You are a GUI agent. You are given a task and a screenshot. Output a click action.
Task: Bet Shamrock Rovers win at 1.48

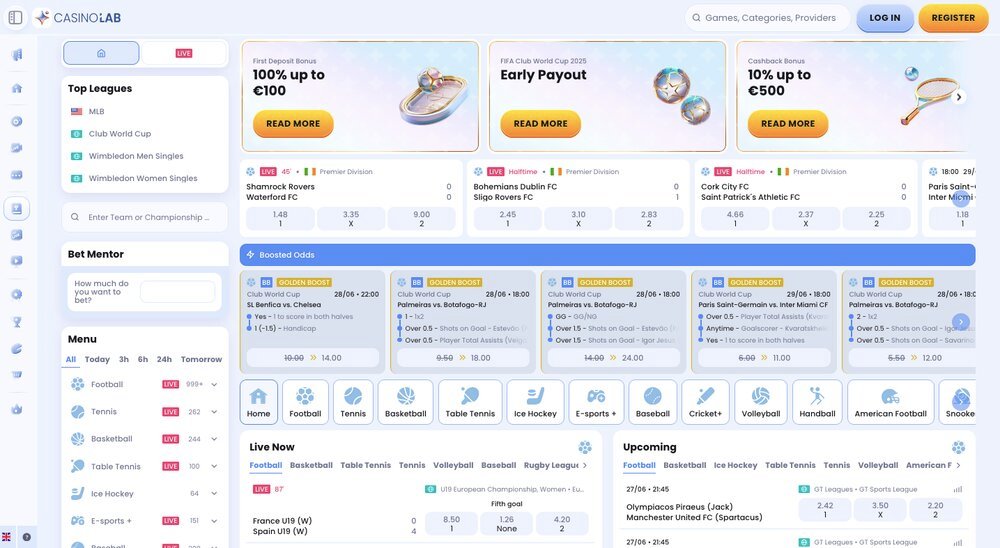click(280, 219)
